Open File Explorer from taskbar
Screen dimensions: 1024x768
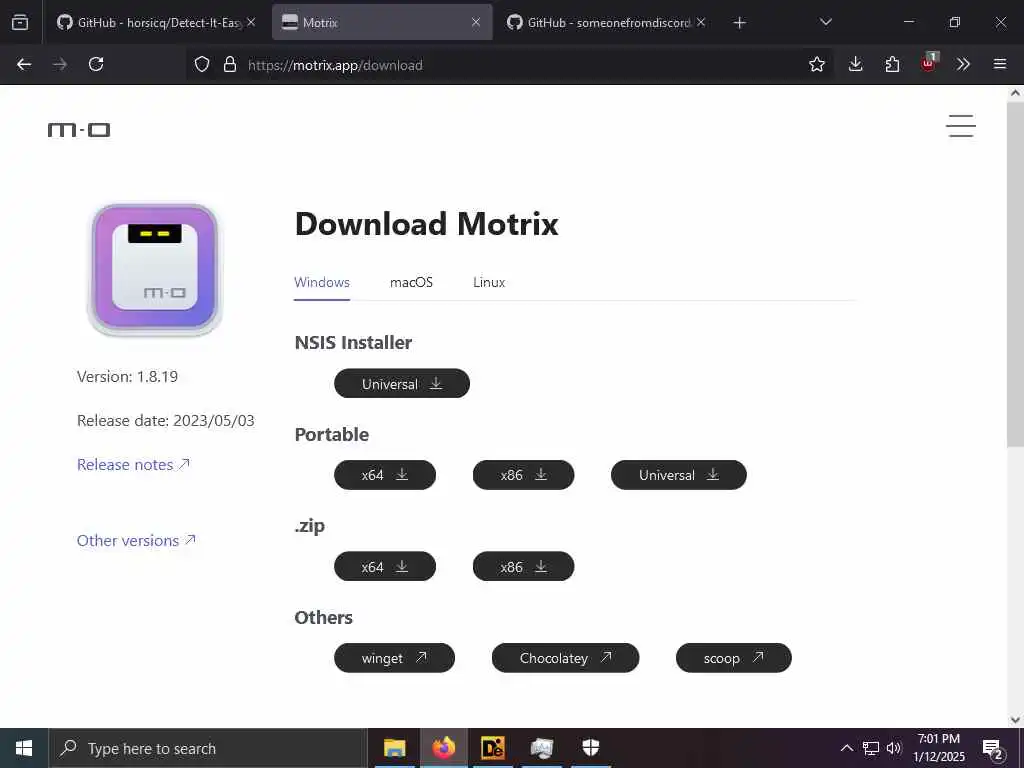(394, 748)
